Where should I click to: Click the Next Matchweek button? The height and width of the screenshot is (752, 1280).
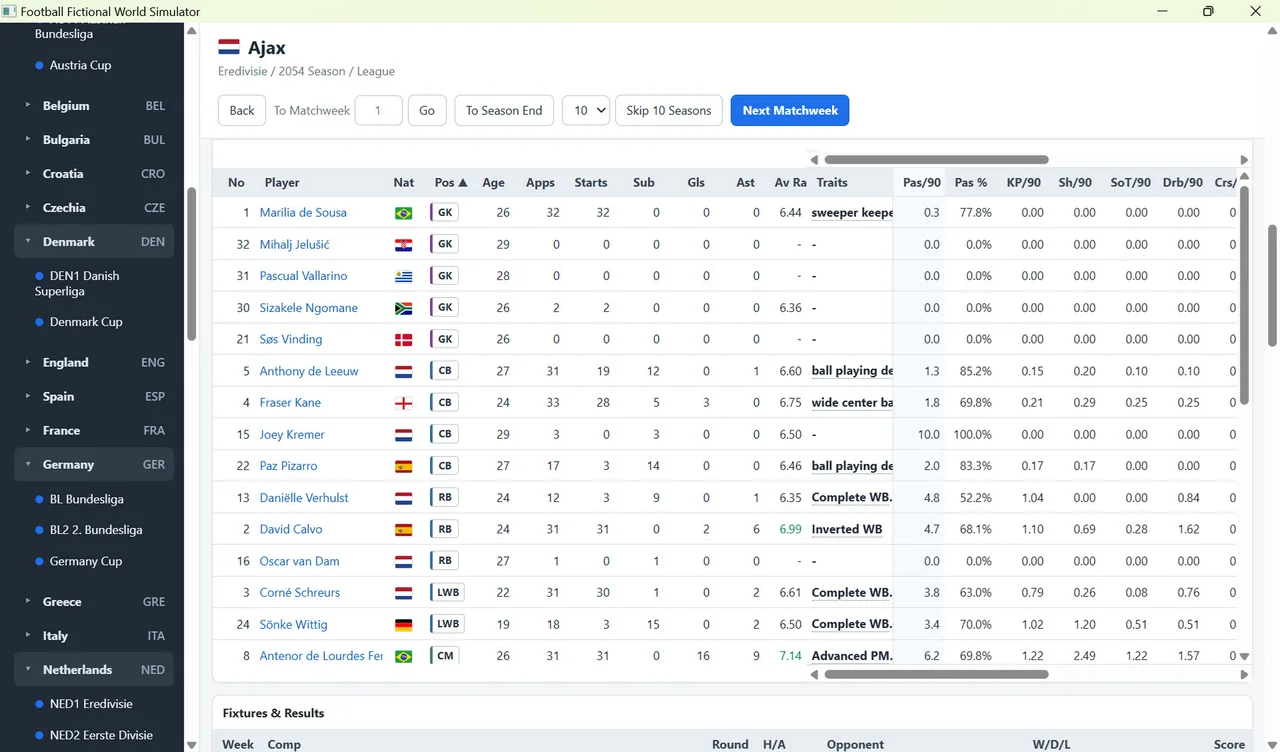click(790, 110)
